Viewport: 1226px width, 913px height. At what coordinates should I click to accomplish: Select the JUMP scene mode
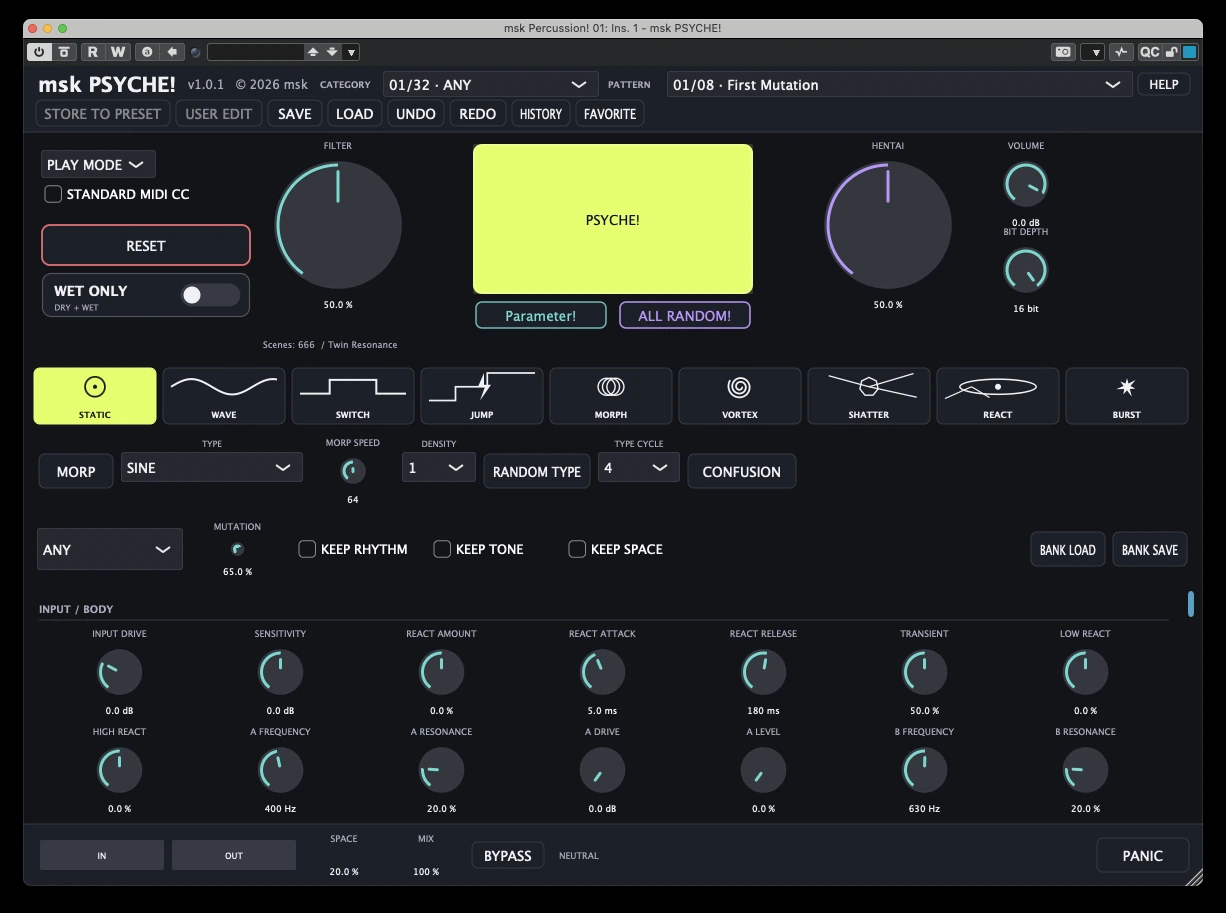click(x=482, y=396)
